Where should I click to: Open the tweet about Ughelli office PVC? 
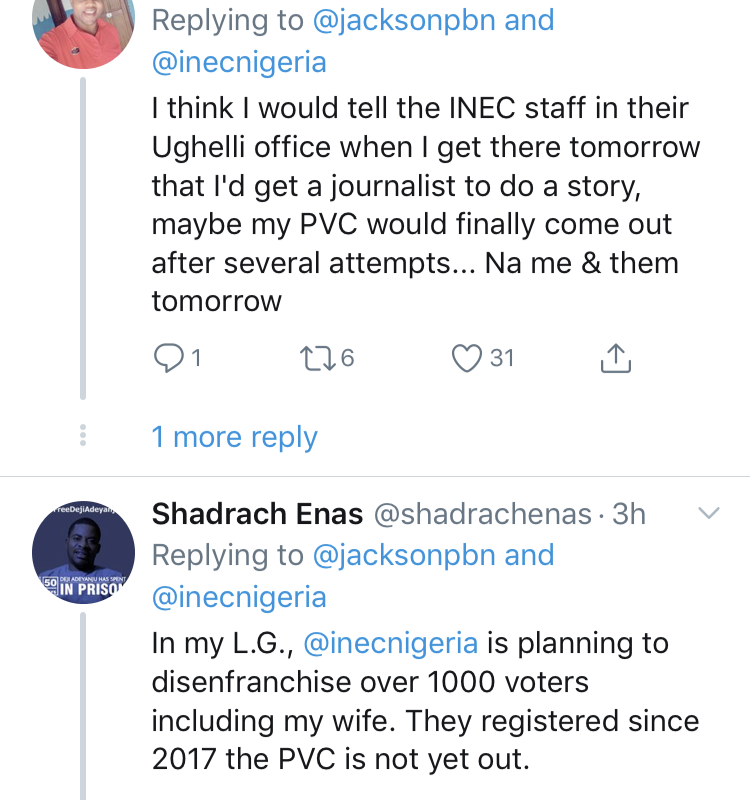pyautogui.click(x=426, y=204)
